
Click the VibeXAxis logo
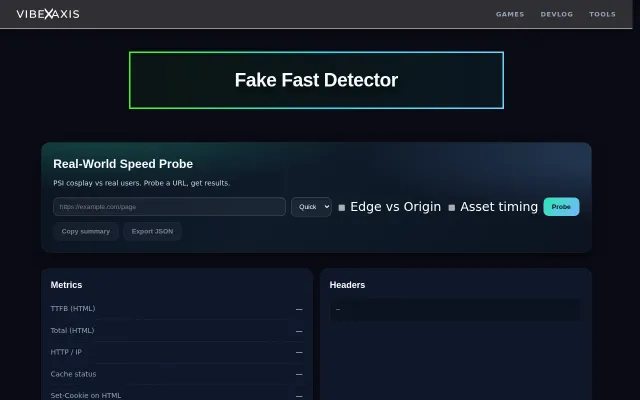coord(48,14)
